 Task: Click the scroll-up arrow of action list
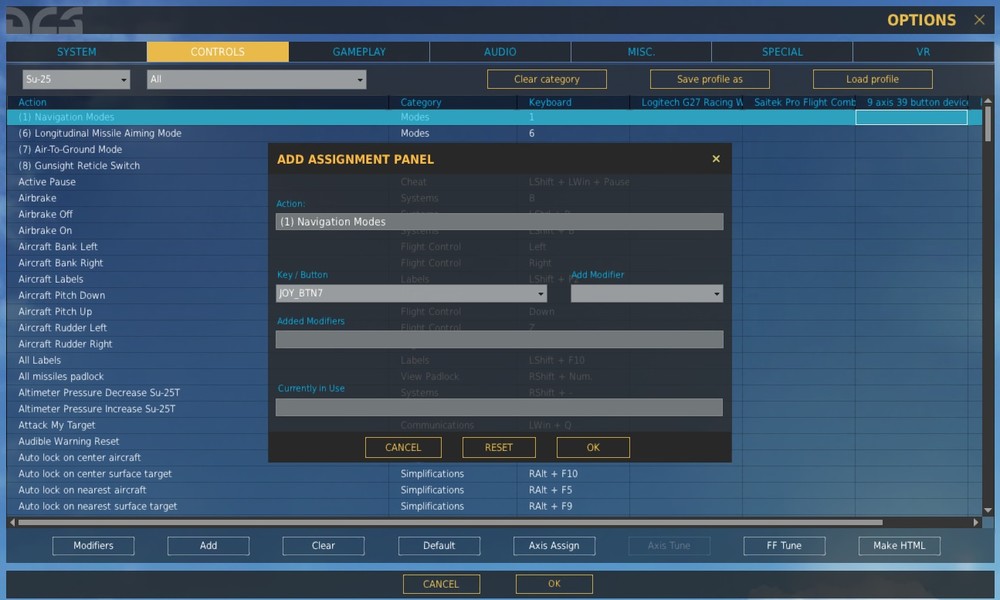[x=988, y=101]
